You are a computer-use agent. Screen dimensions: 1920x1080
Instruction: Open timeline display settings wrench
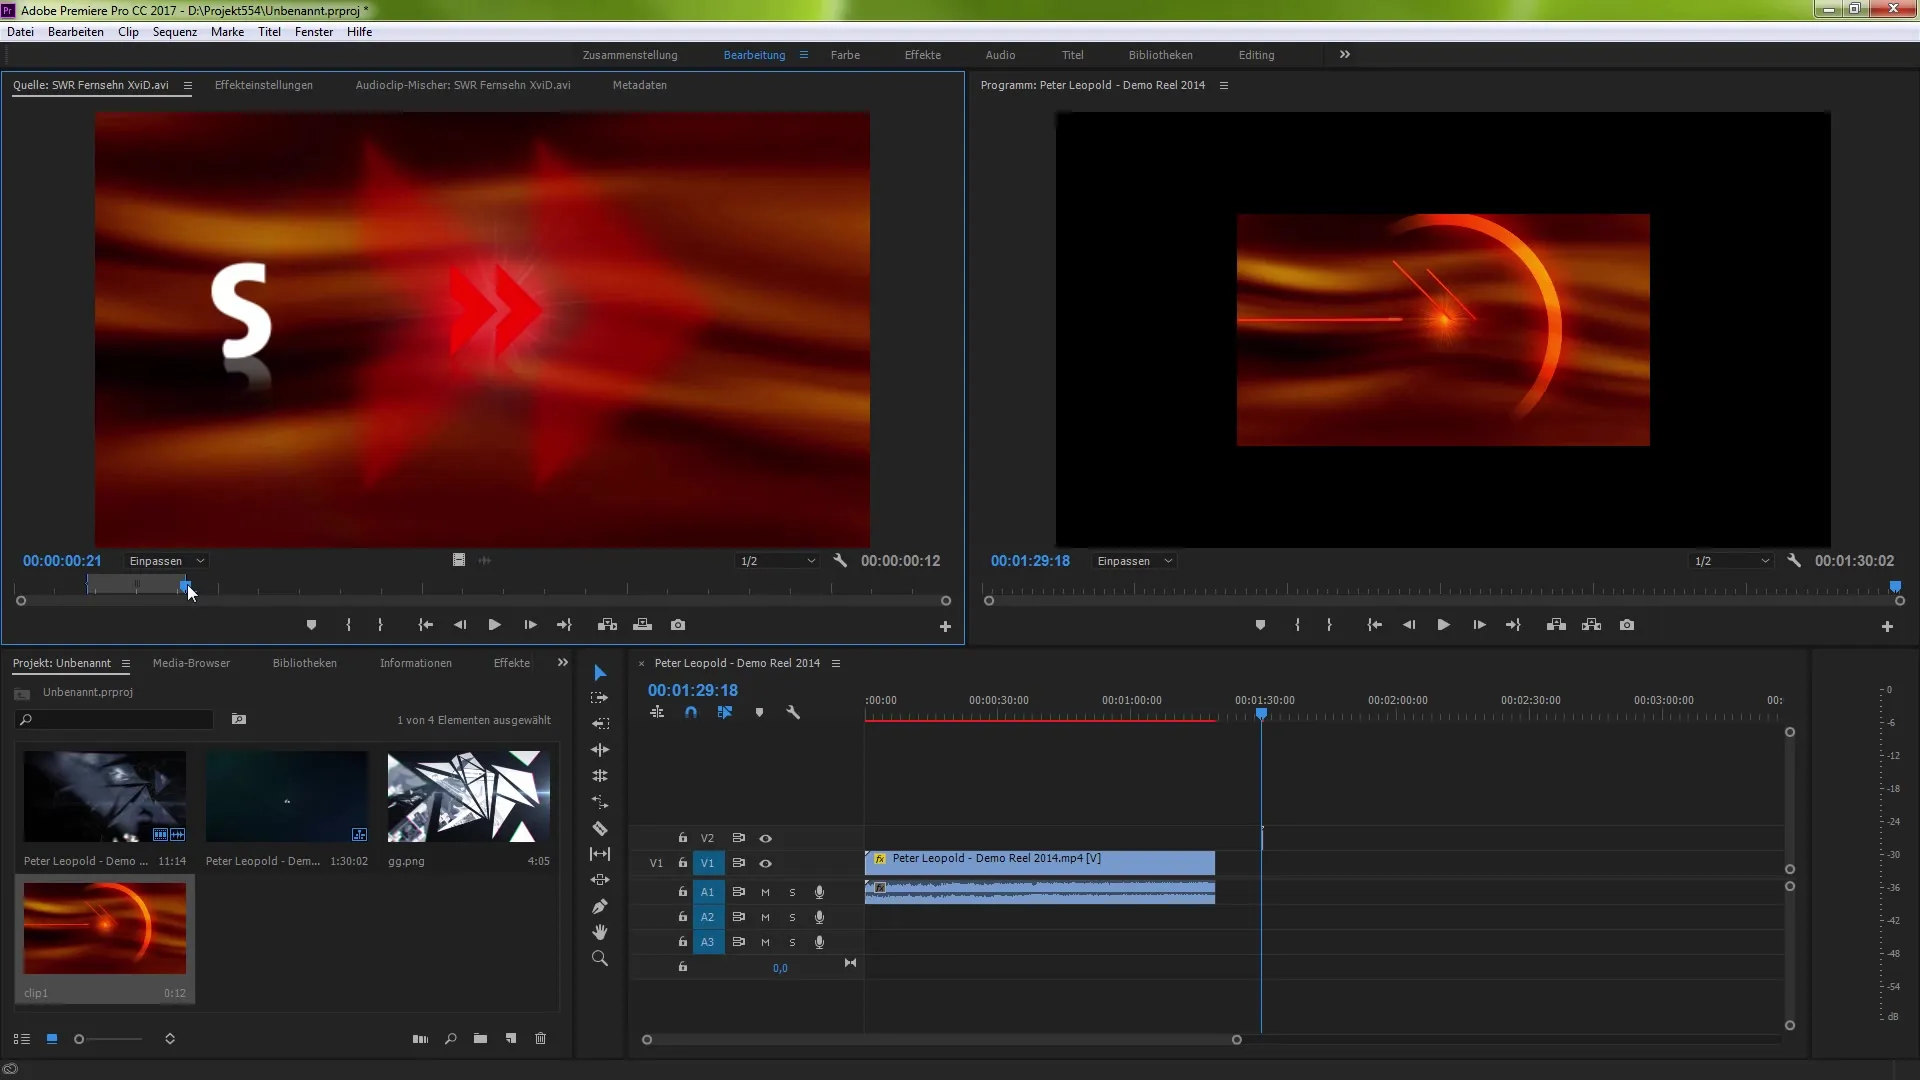(793, 713)
